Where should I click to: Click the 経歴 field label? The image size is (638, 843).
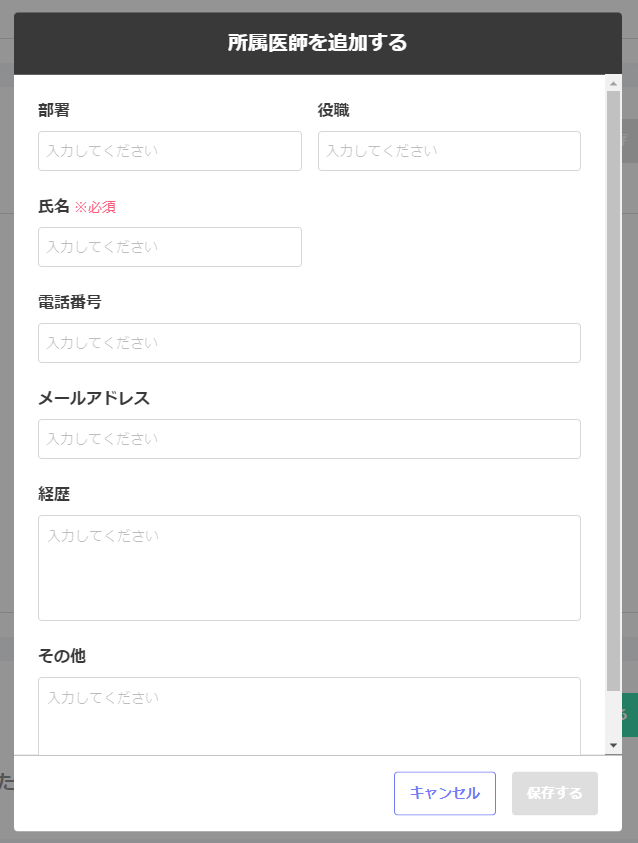(54, 494)
